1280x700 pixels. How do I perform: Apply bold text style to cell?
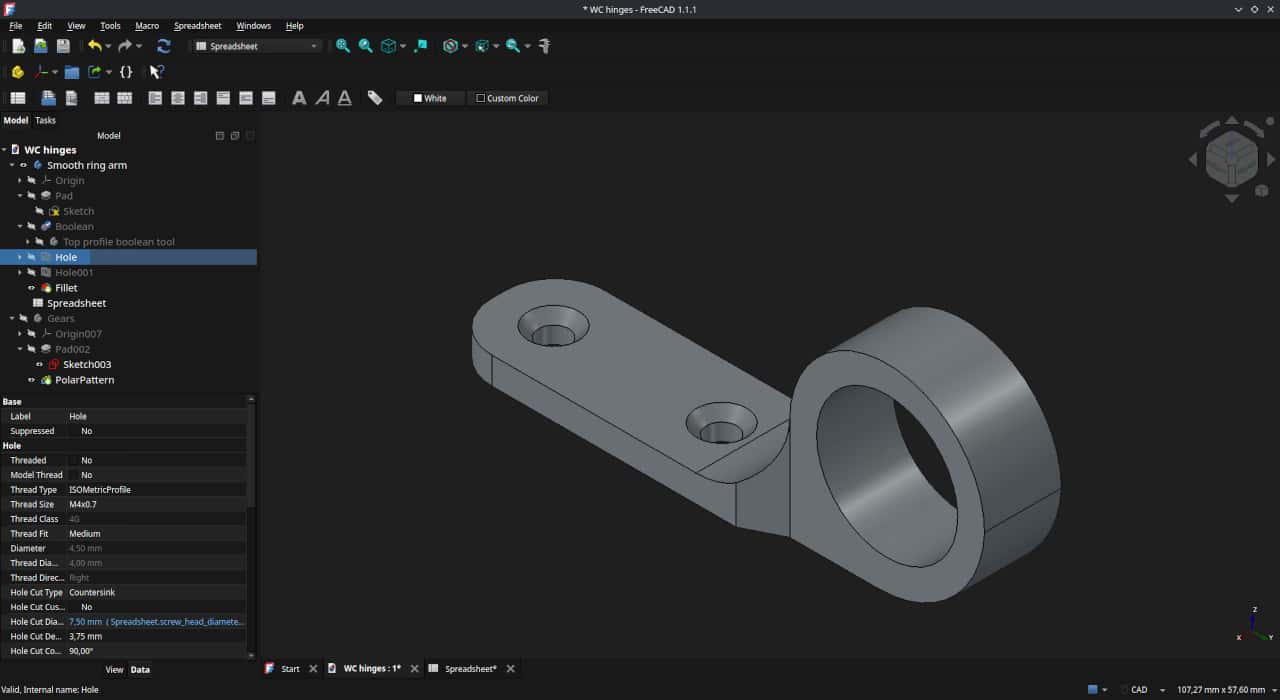pyautogui.click(x=299, y=98)
